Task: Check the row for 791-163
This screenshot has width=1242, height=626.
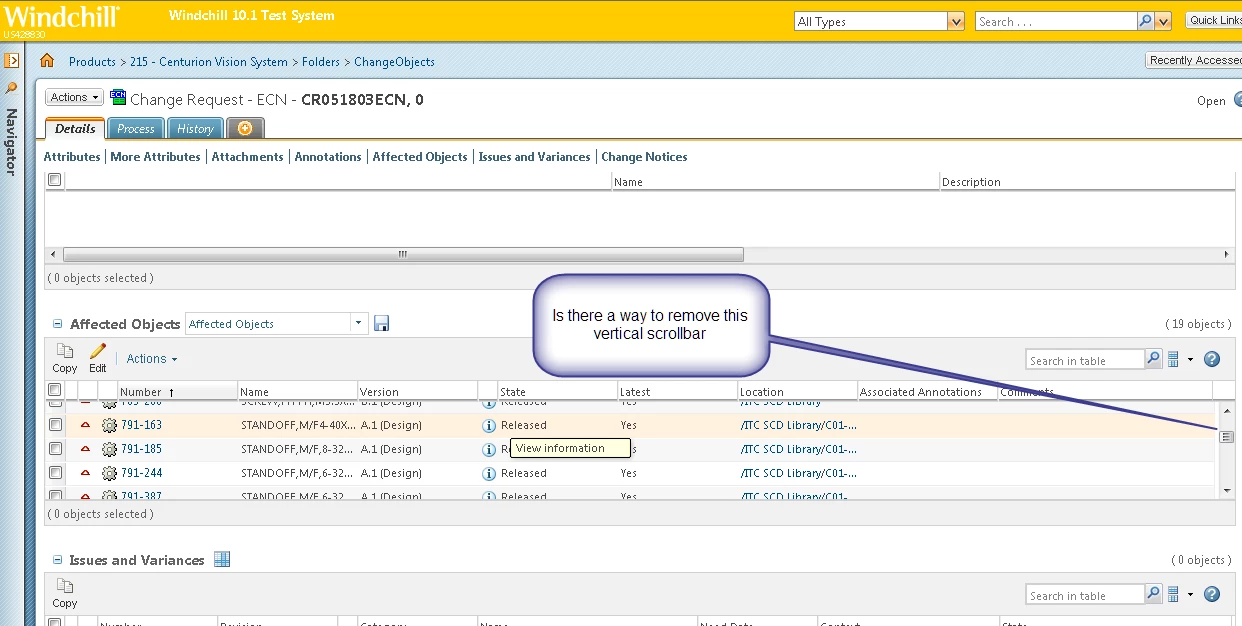Action: pyautogui.click(x=55, y=425)
